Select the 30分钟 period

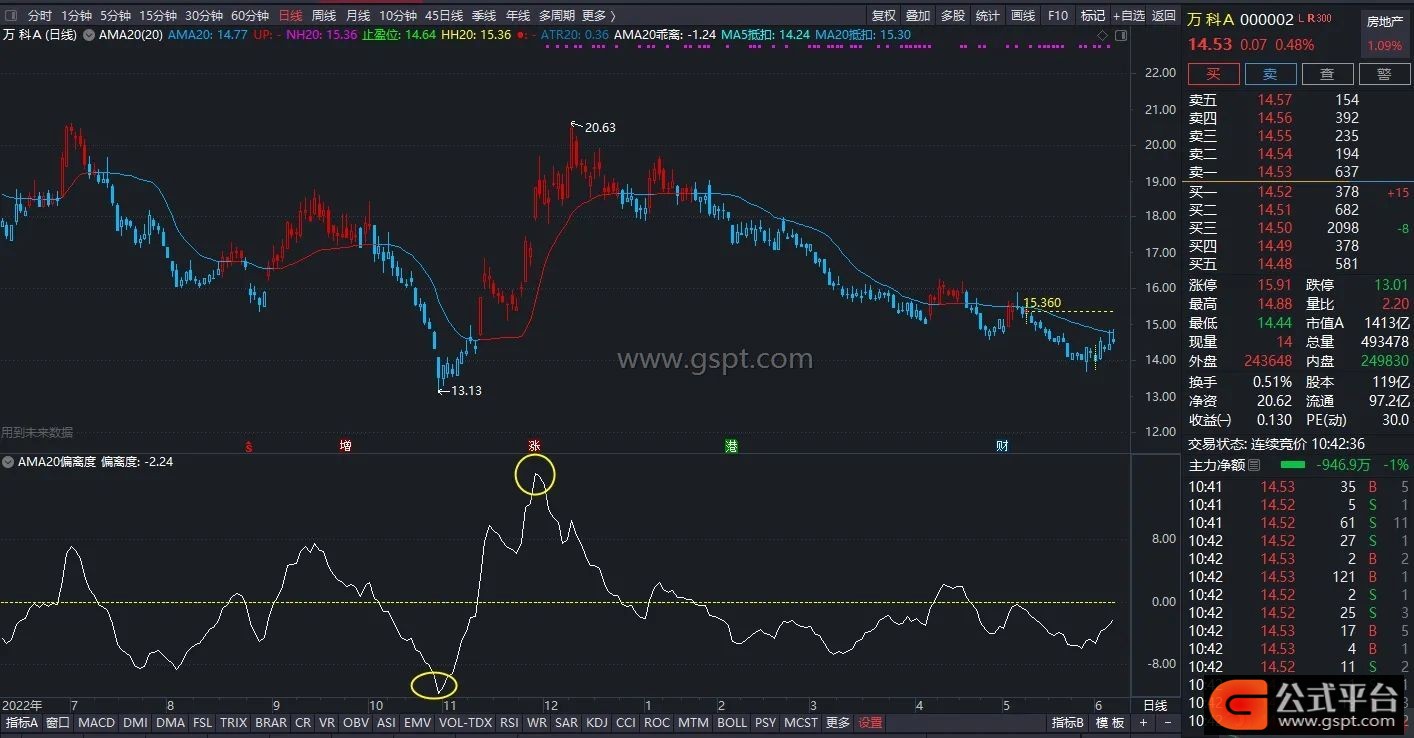tap(204, 15)
